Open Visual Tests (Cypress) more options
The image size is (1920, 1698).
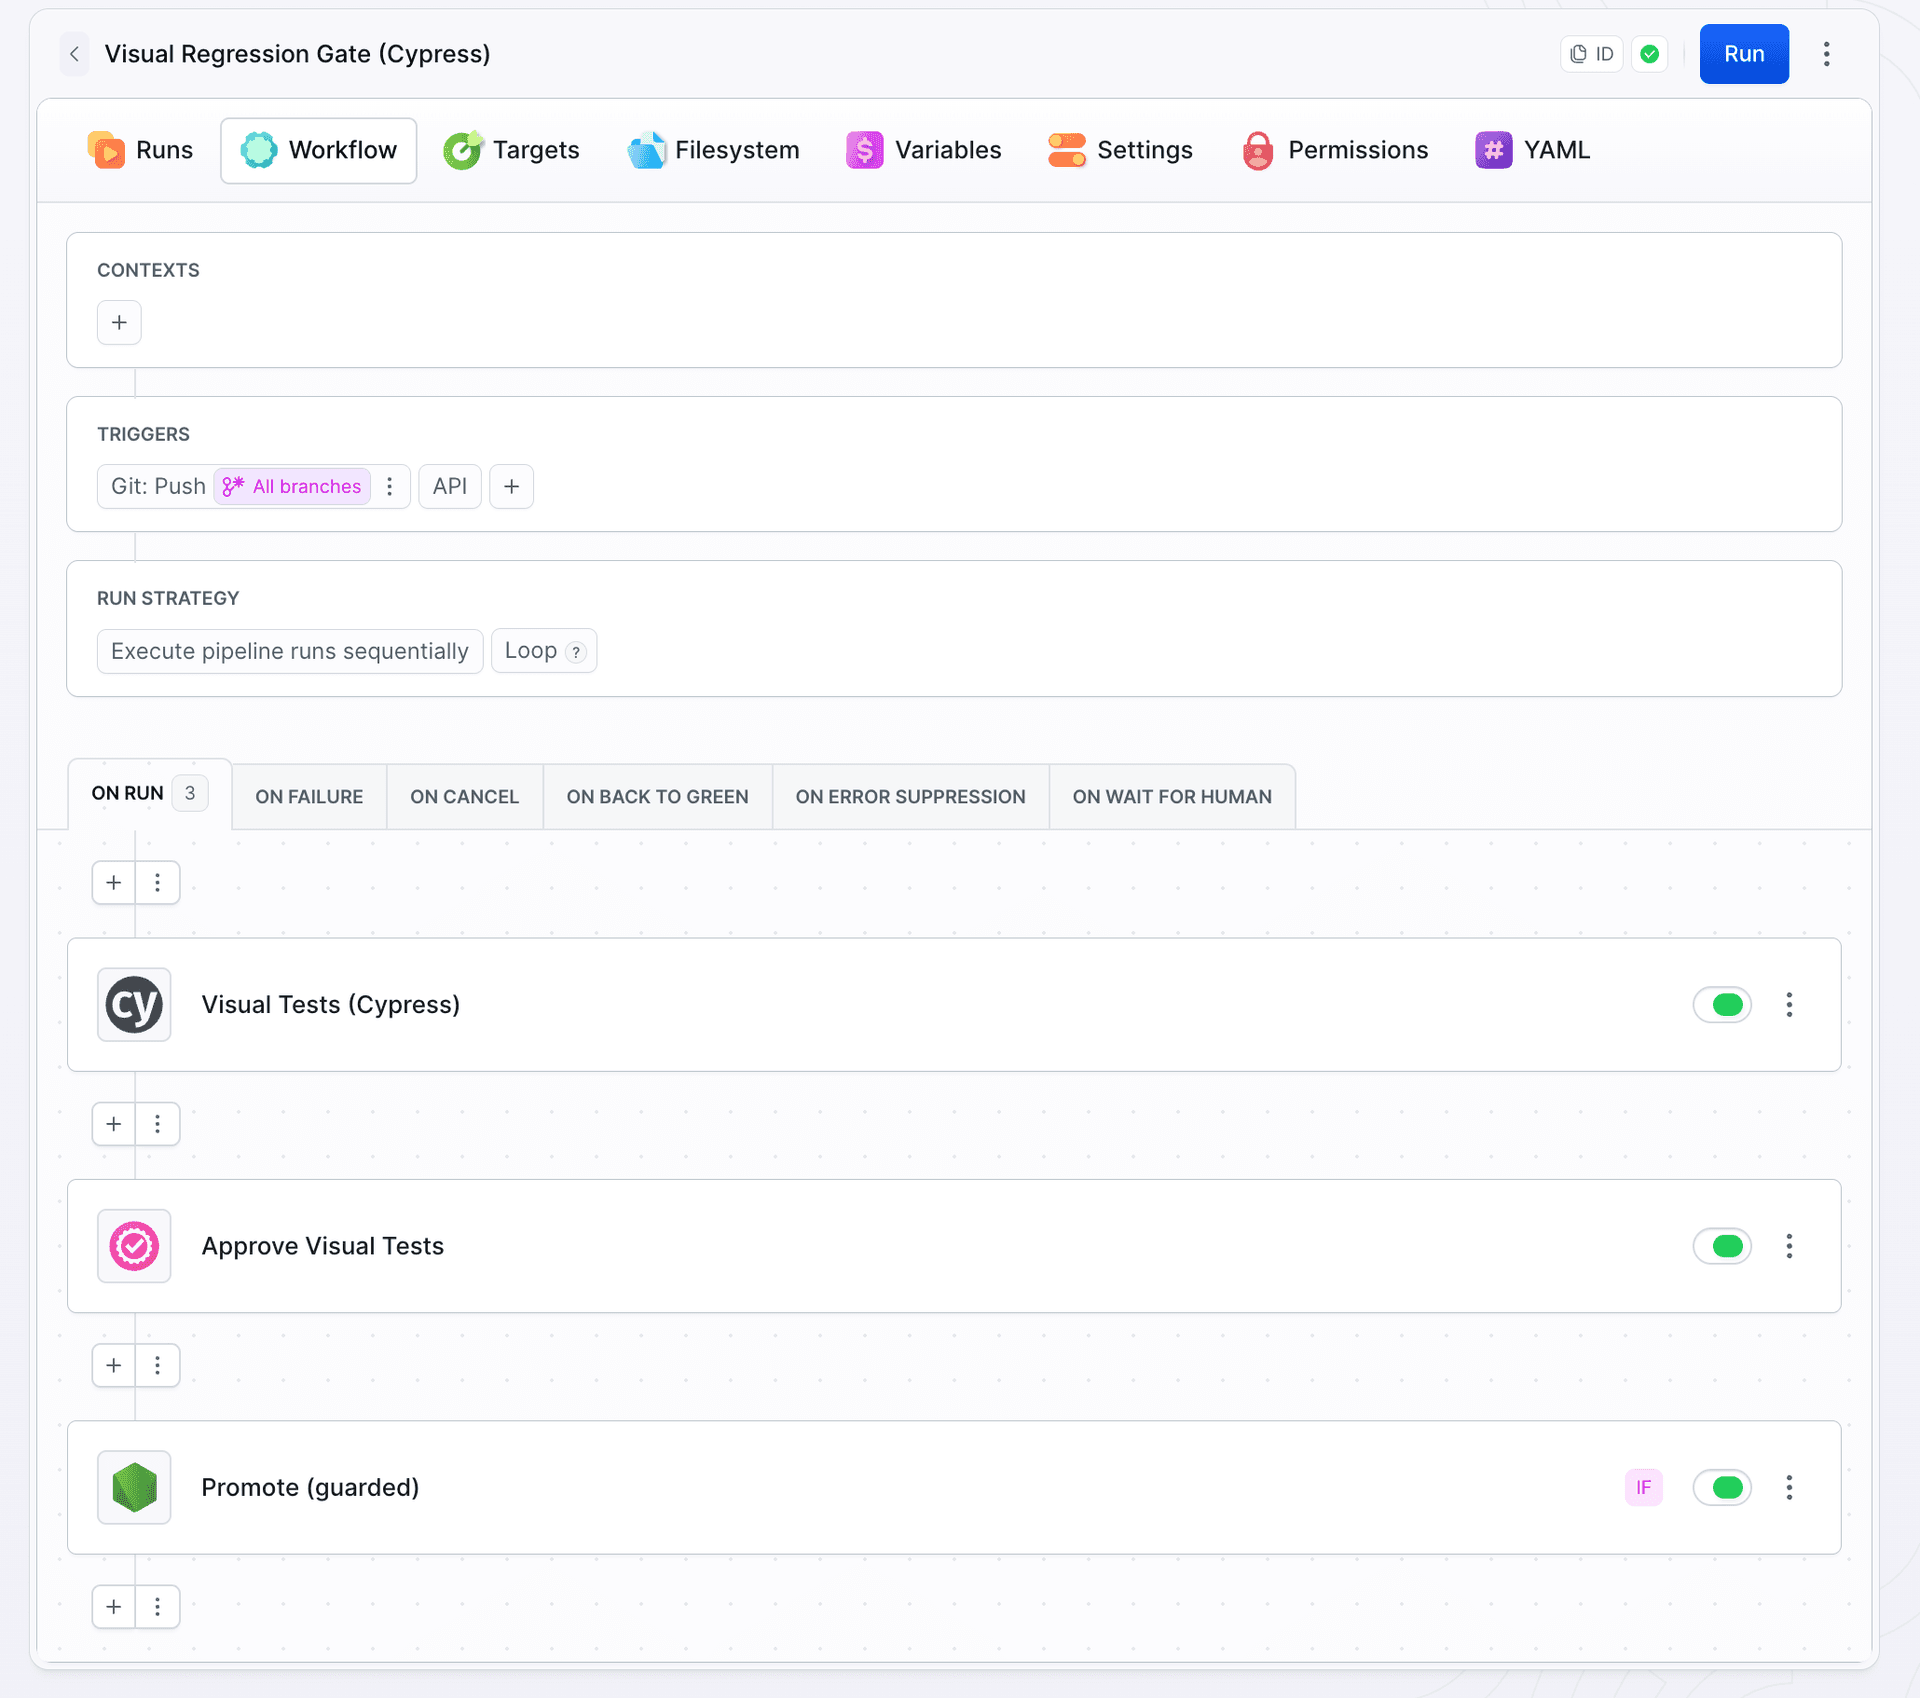[x=1789, y=1005]
